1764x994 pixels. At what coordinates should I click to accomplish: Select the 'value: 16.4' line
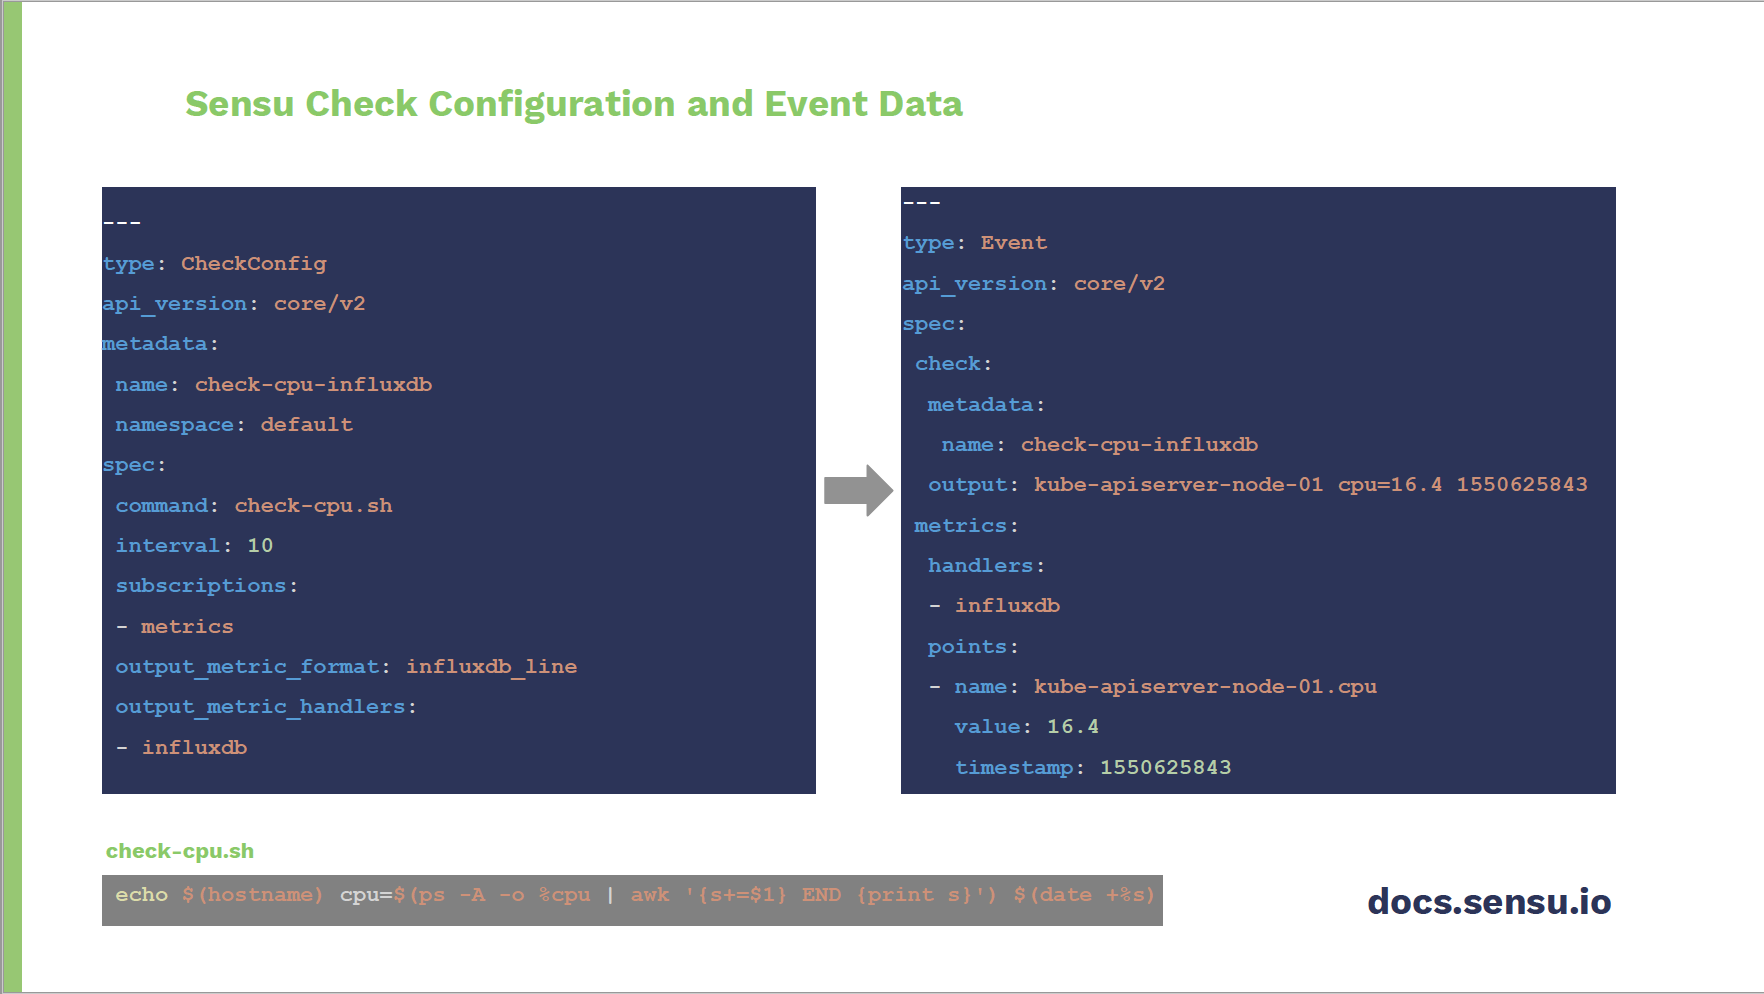[x=1026, y=727]
